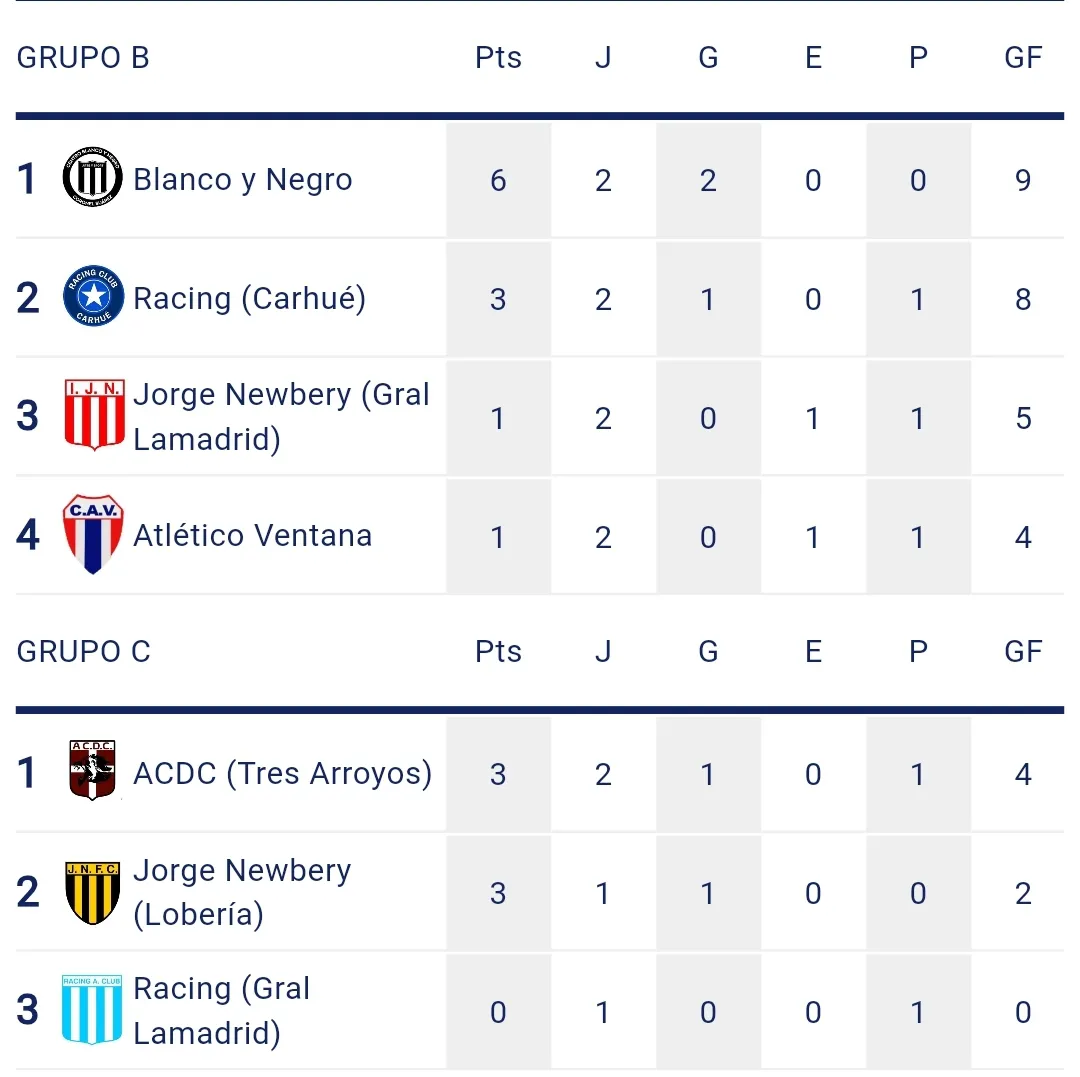This screenshot has width=1080, height=1077.
Task: Tap the J.N.F.C. black and yellow shield
Action: click(x=93, y=892)
